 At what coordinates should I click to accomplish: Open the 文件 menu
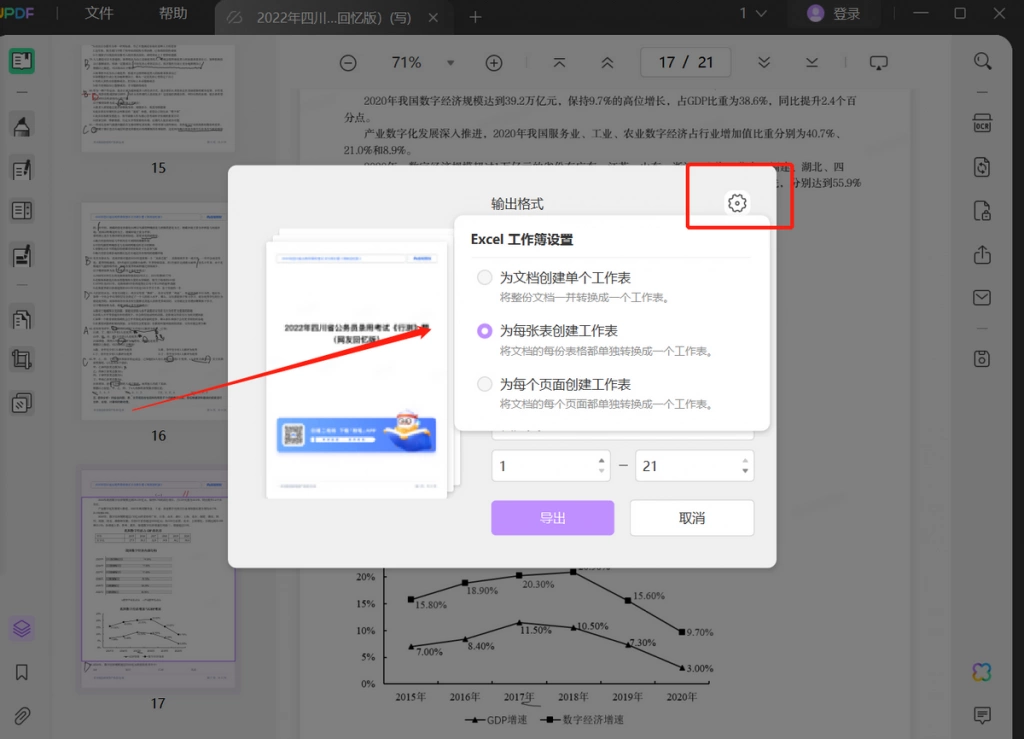(x=99, y=13)
